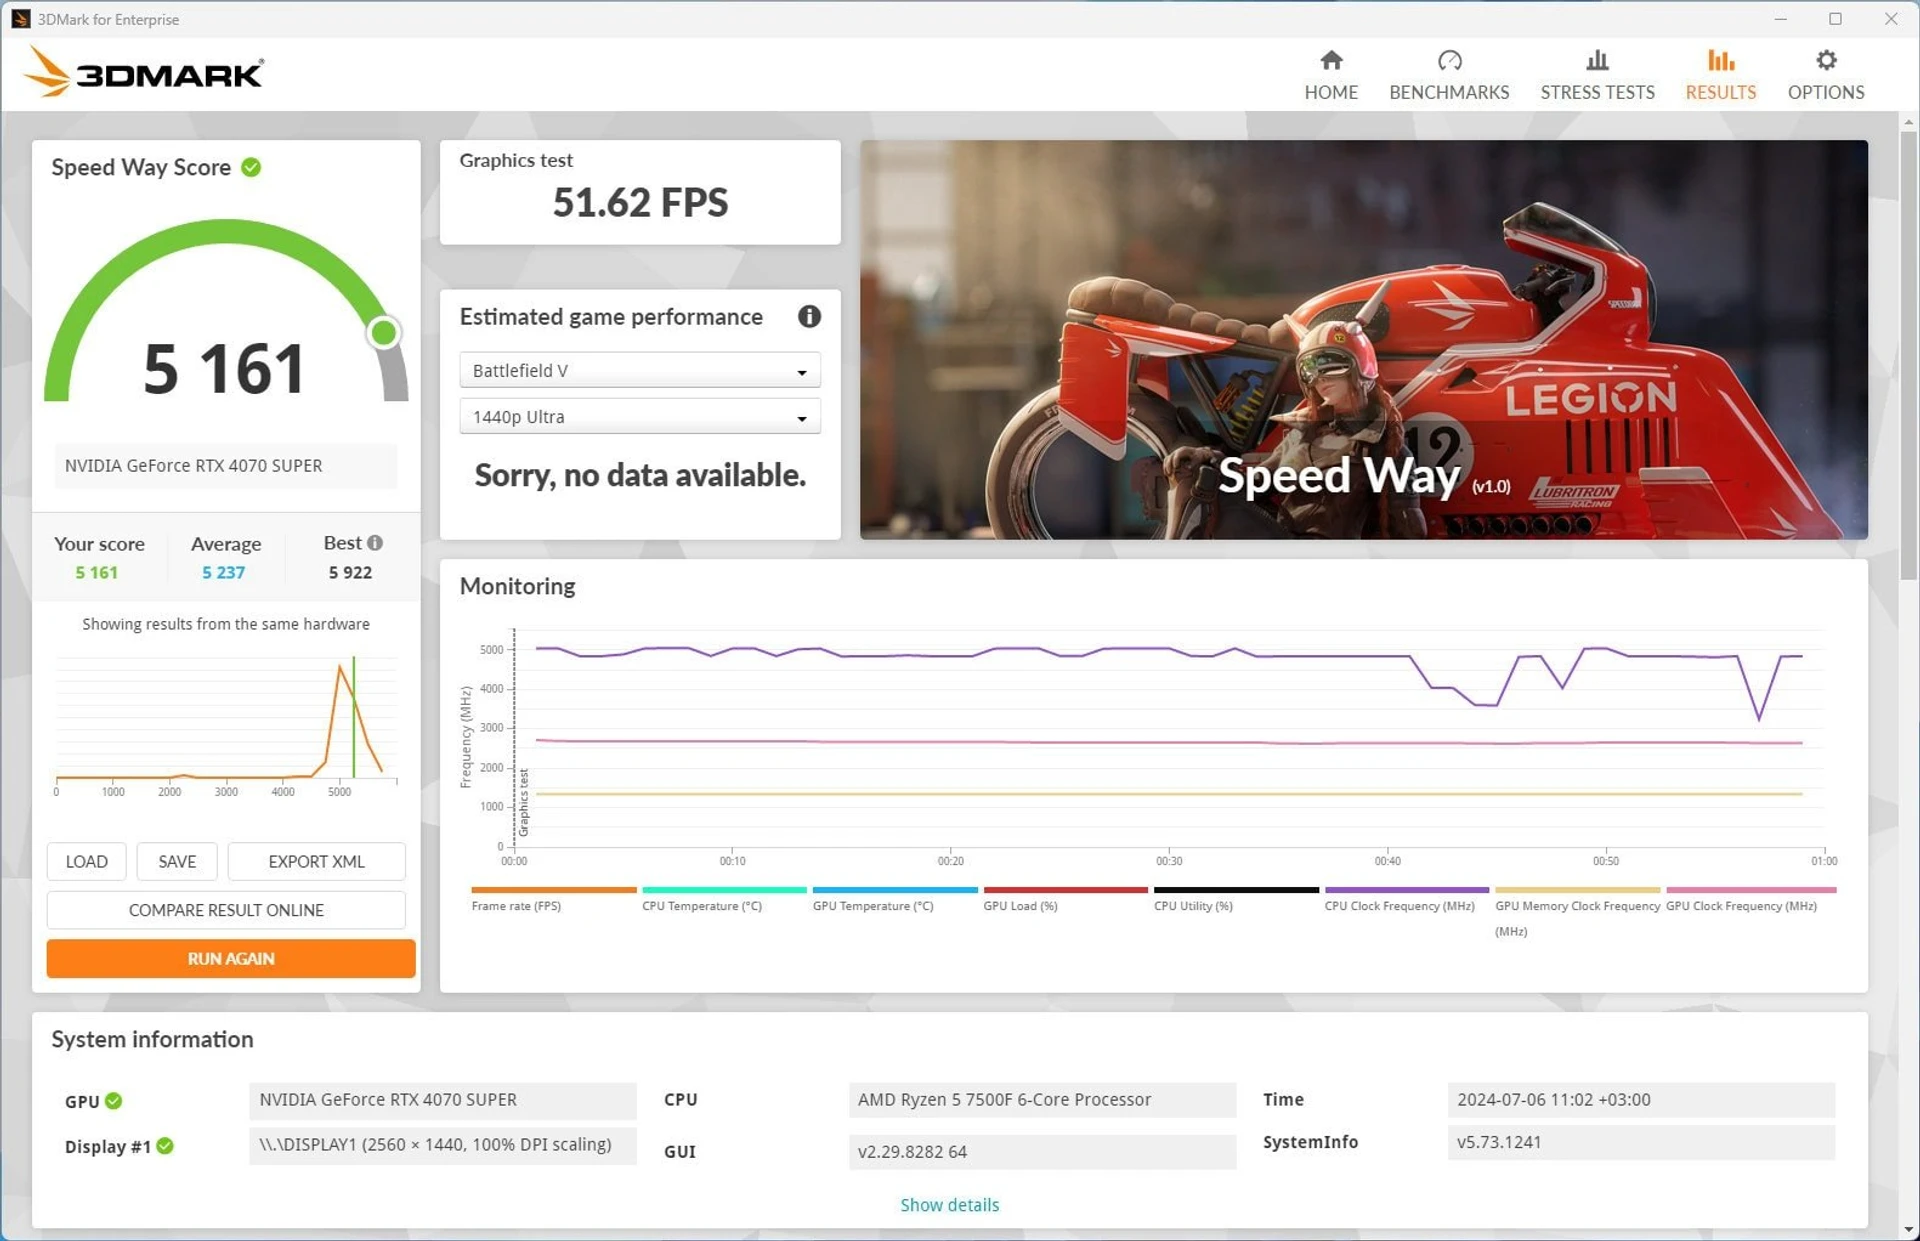Screen dimensions: 1920x1241
Task: Toggle the CPU Clock Frequency legend
Action: [1407, 899]
